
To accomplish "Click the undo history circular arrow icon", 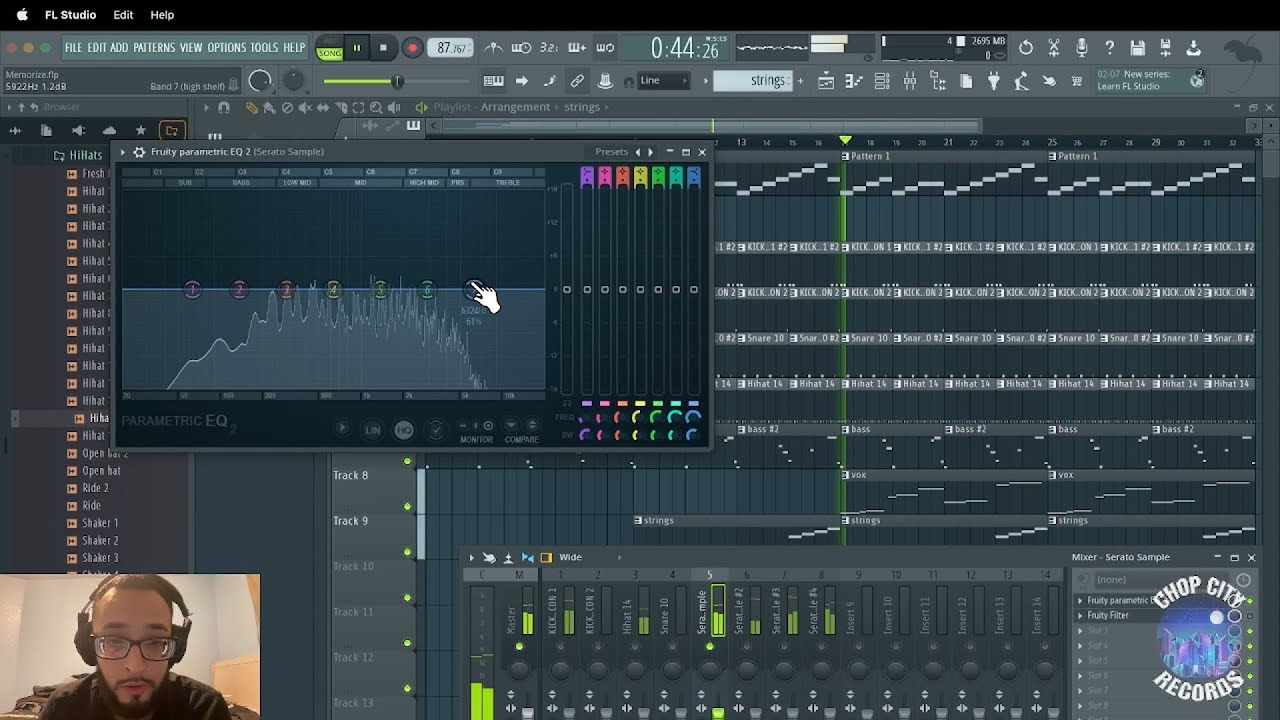I will coord(1025,47).
